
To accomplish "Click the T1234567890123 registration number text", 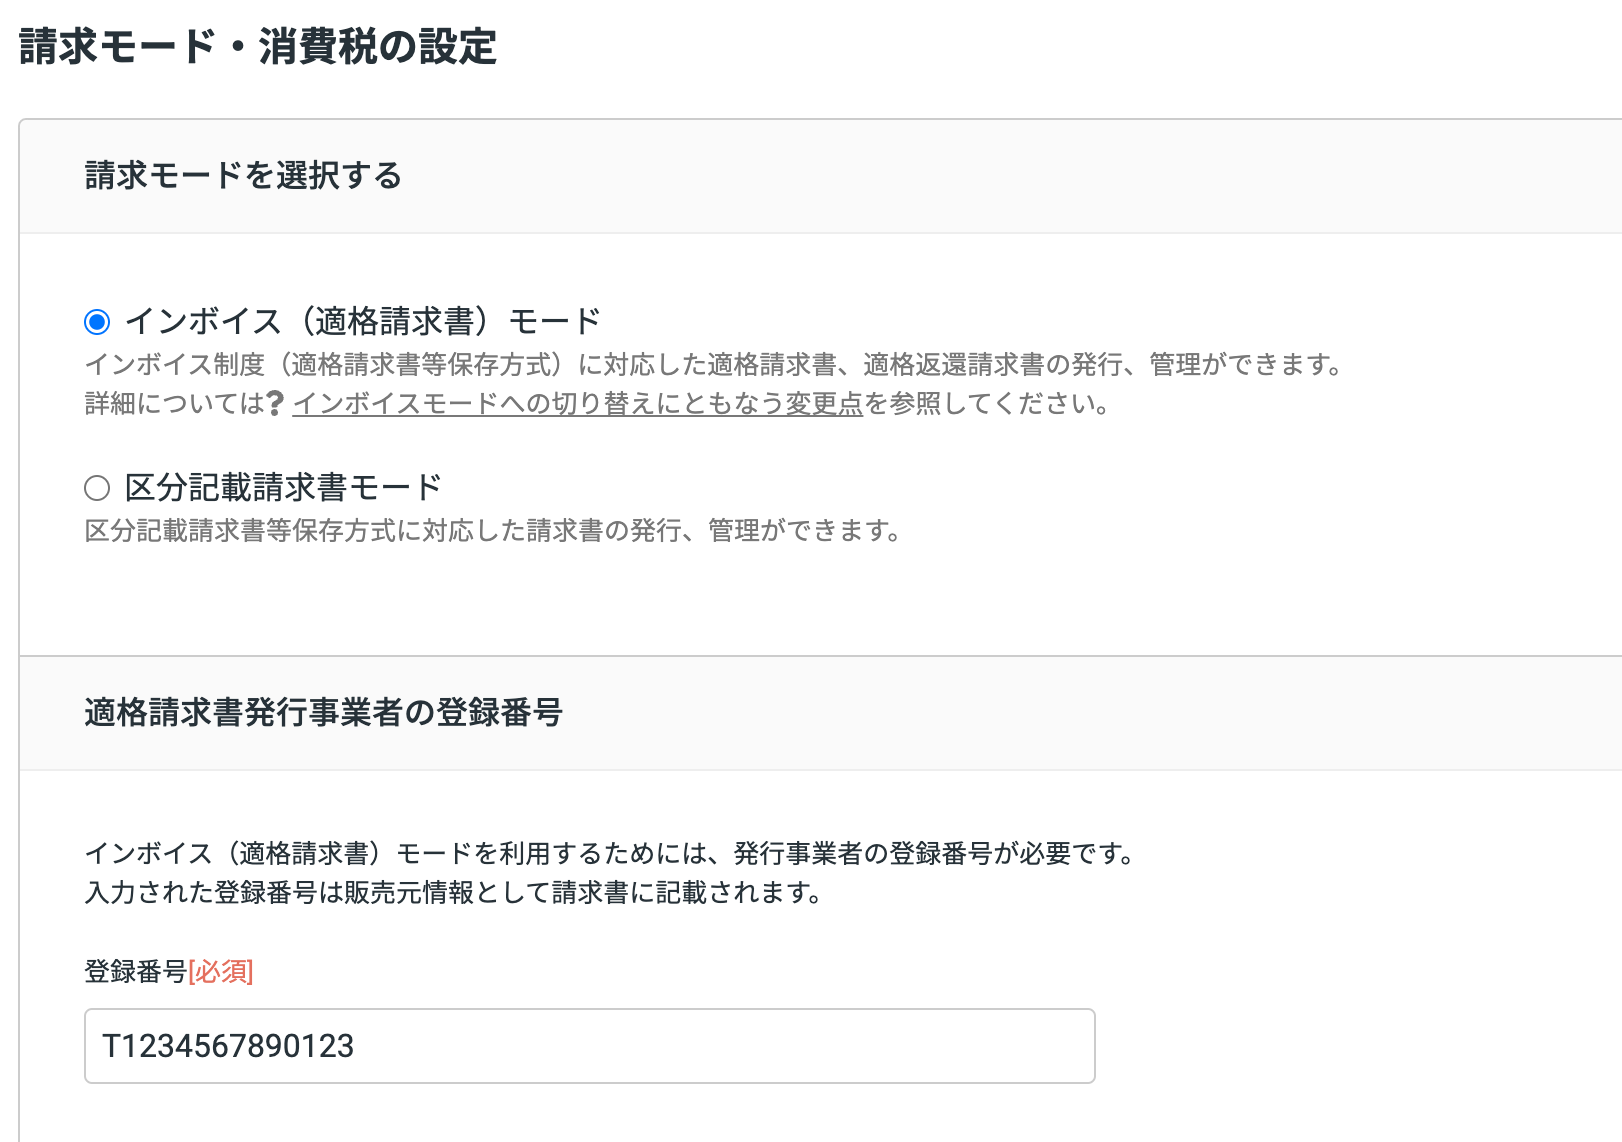I will [228, 1046].
